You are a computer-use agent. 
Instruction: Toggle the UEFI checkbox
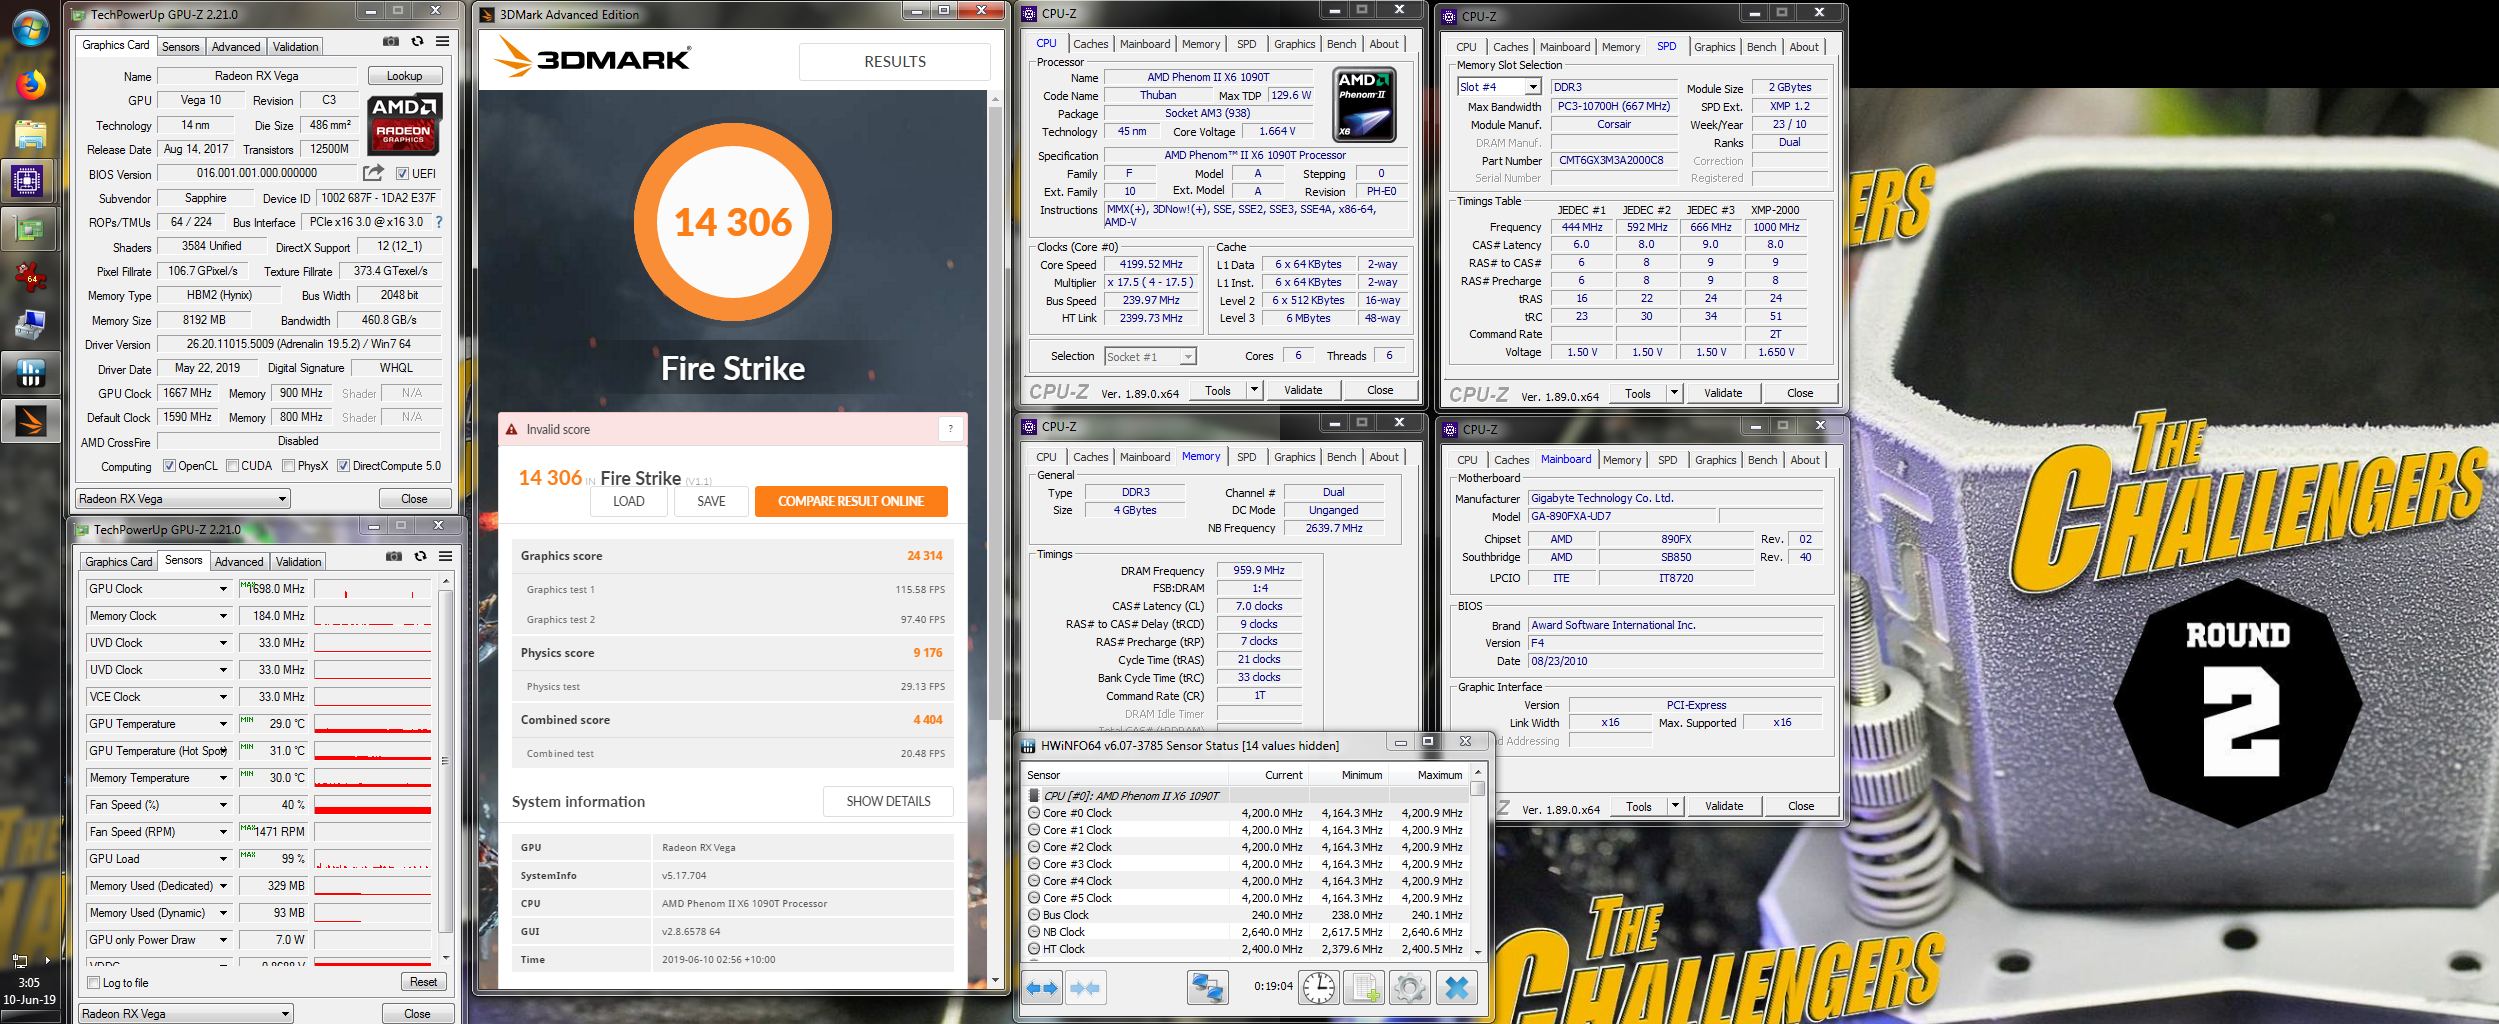[402, 174]
